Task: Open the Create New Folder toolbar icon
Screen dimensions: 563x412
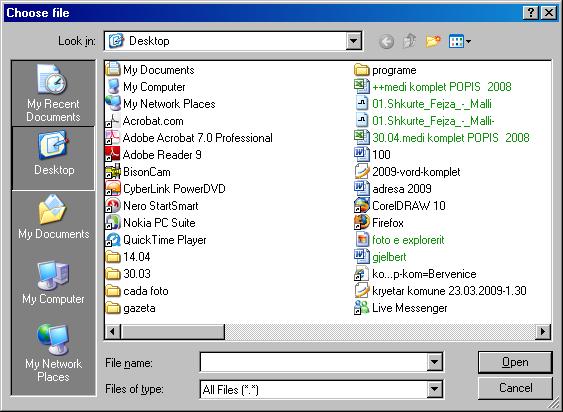Action: (433, 41)
